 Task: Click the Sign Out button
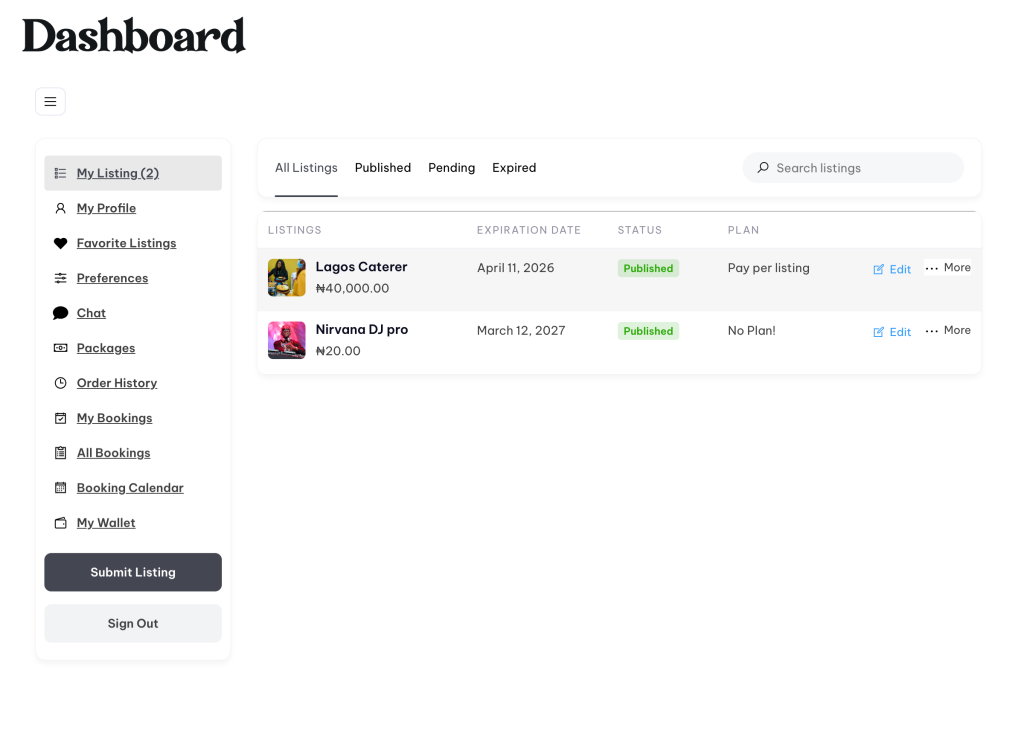133,623
